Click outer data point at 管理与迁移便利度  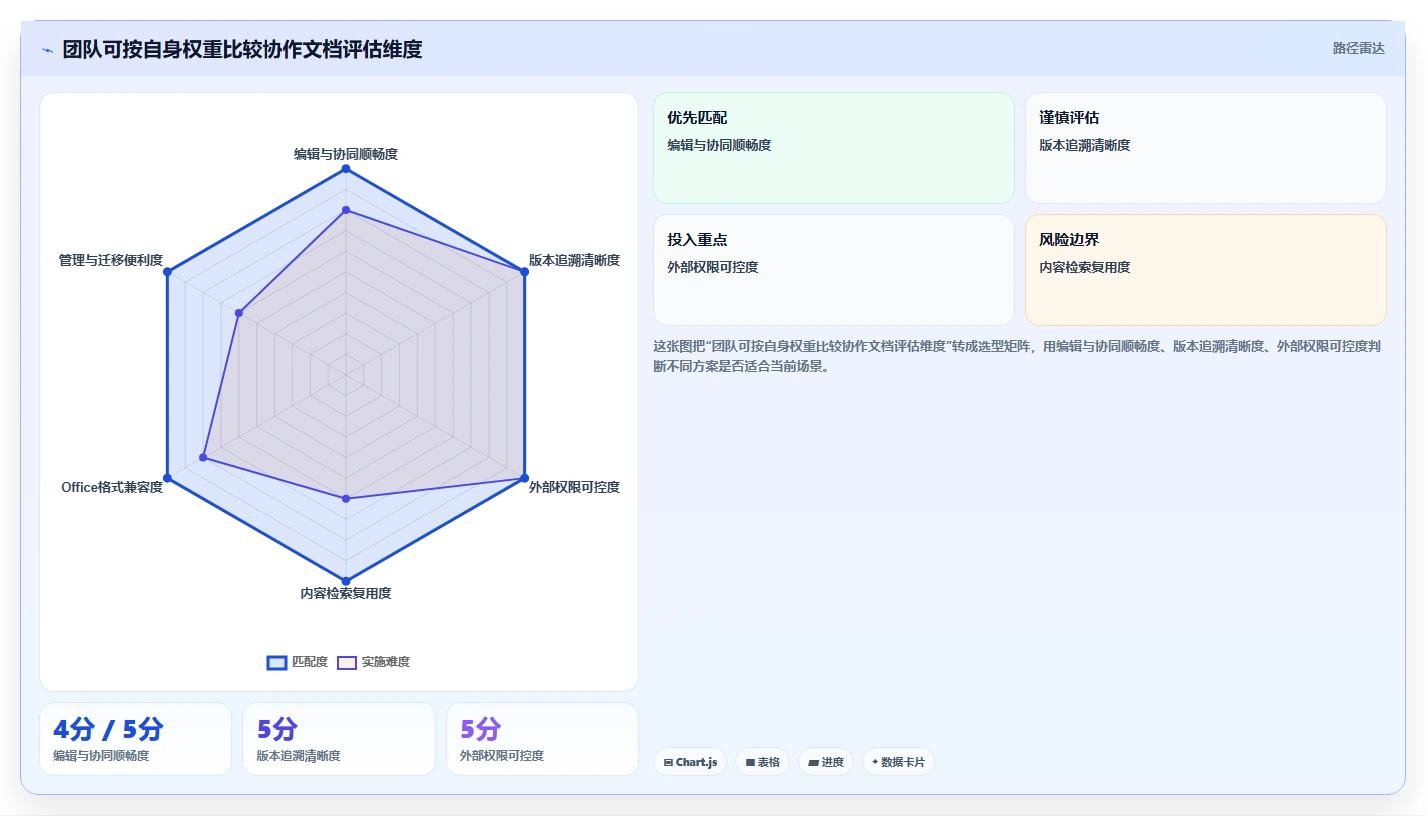tap(168, 272)
